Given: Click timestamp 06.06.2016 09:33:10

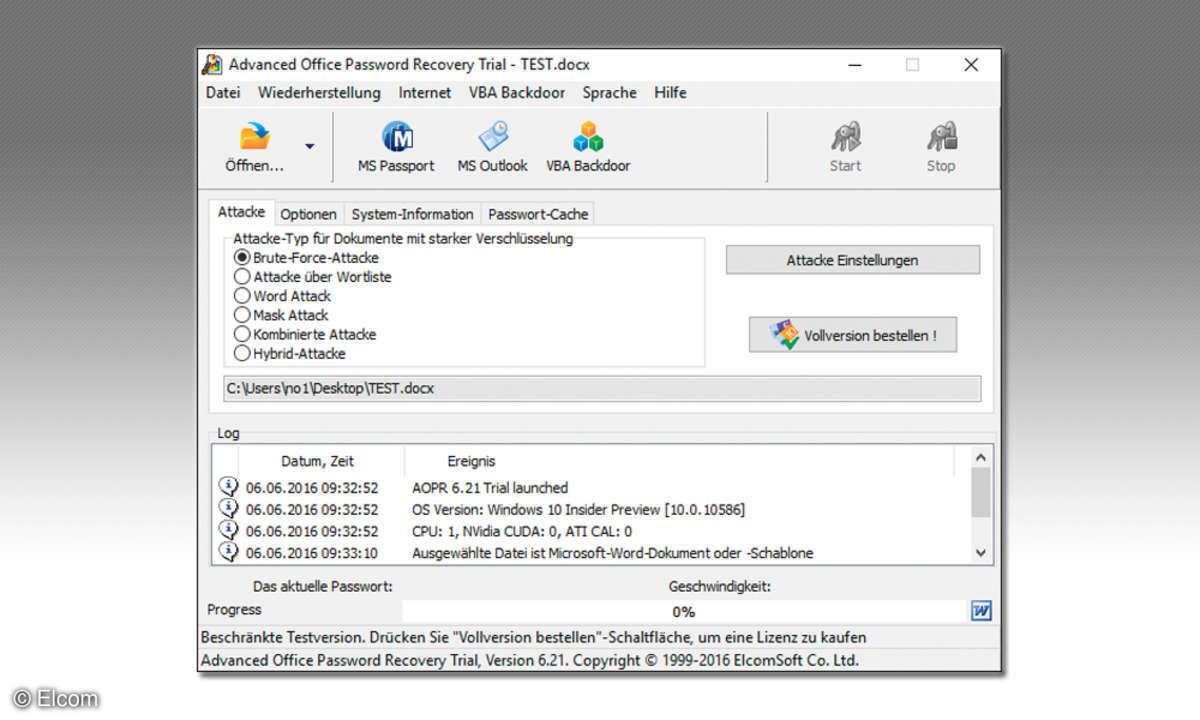Looking at the screenshot, I should (312, 553).
